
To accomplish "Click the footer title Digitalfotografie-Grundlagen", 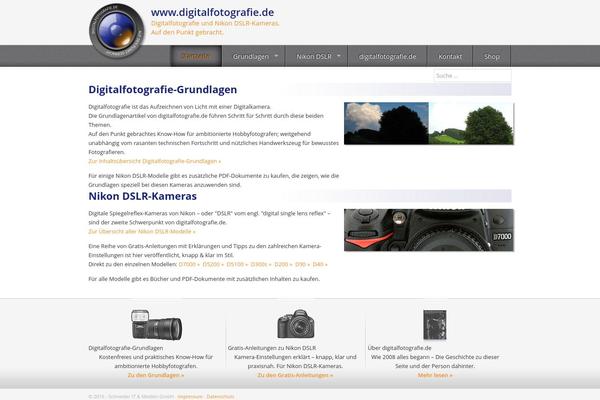I will click(x=126, y=348).
